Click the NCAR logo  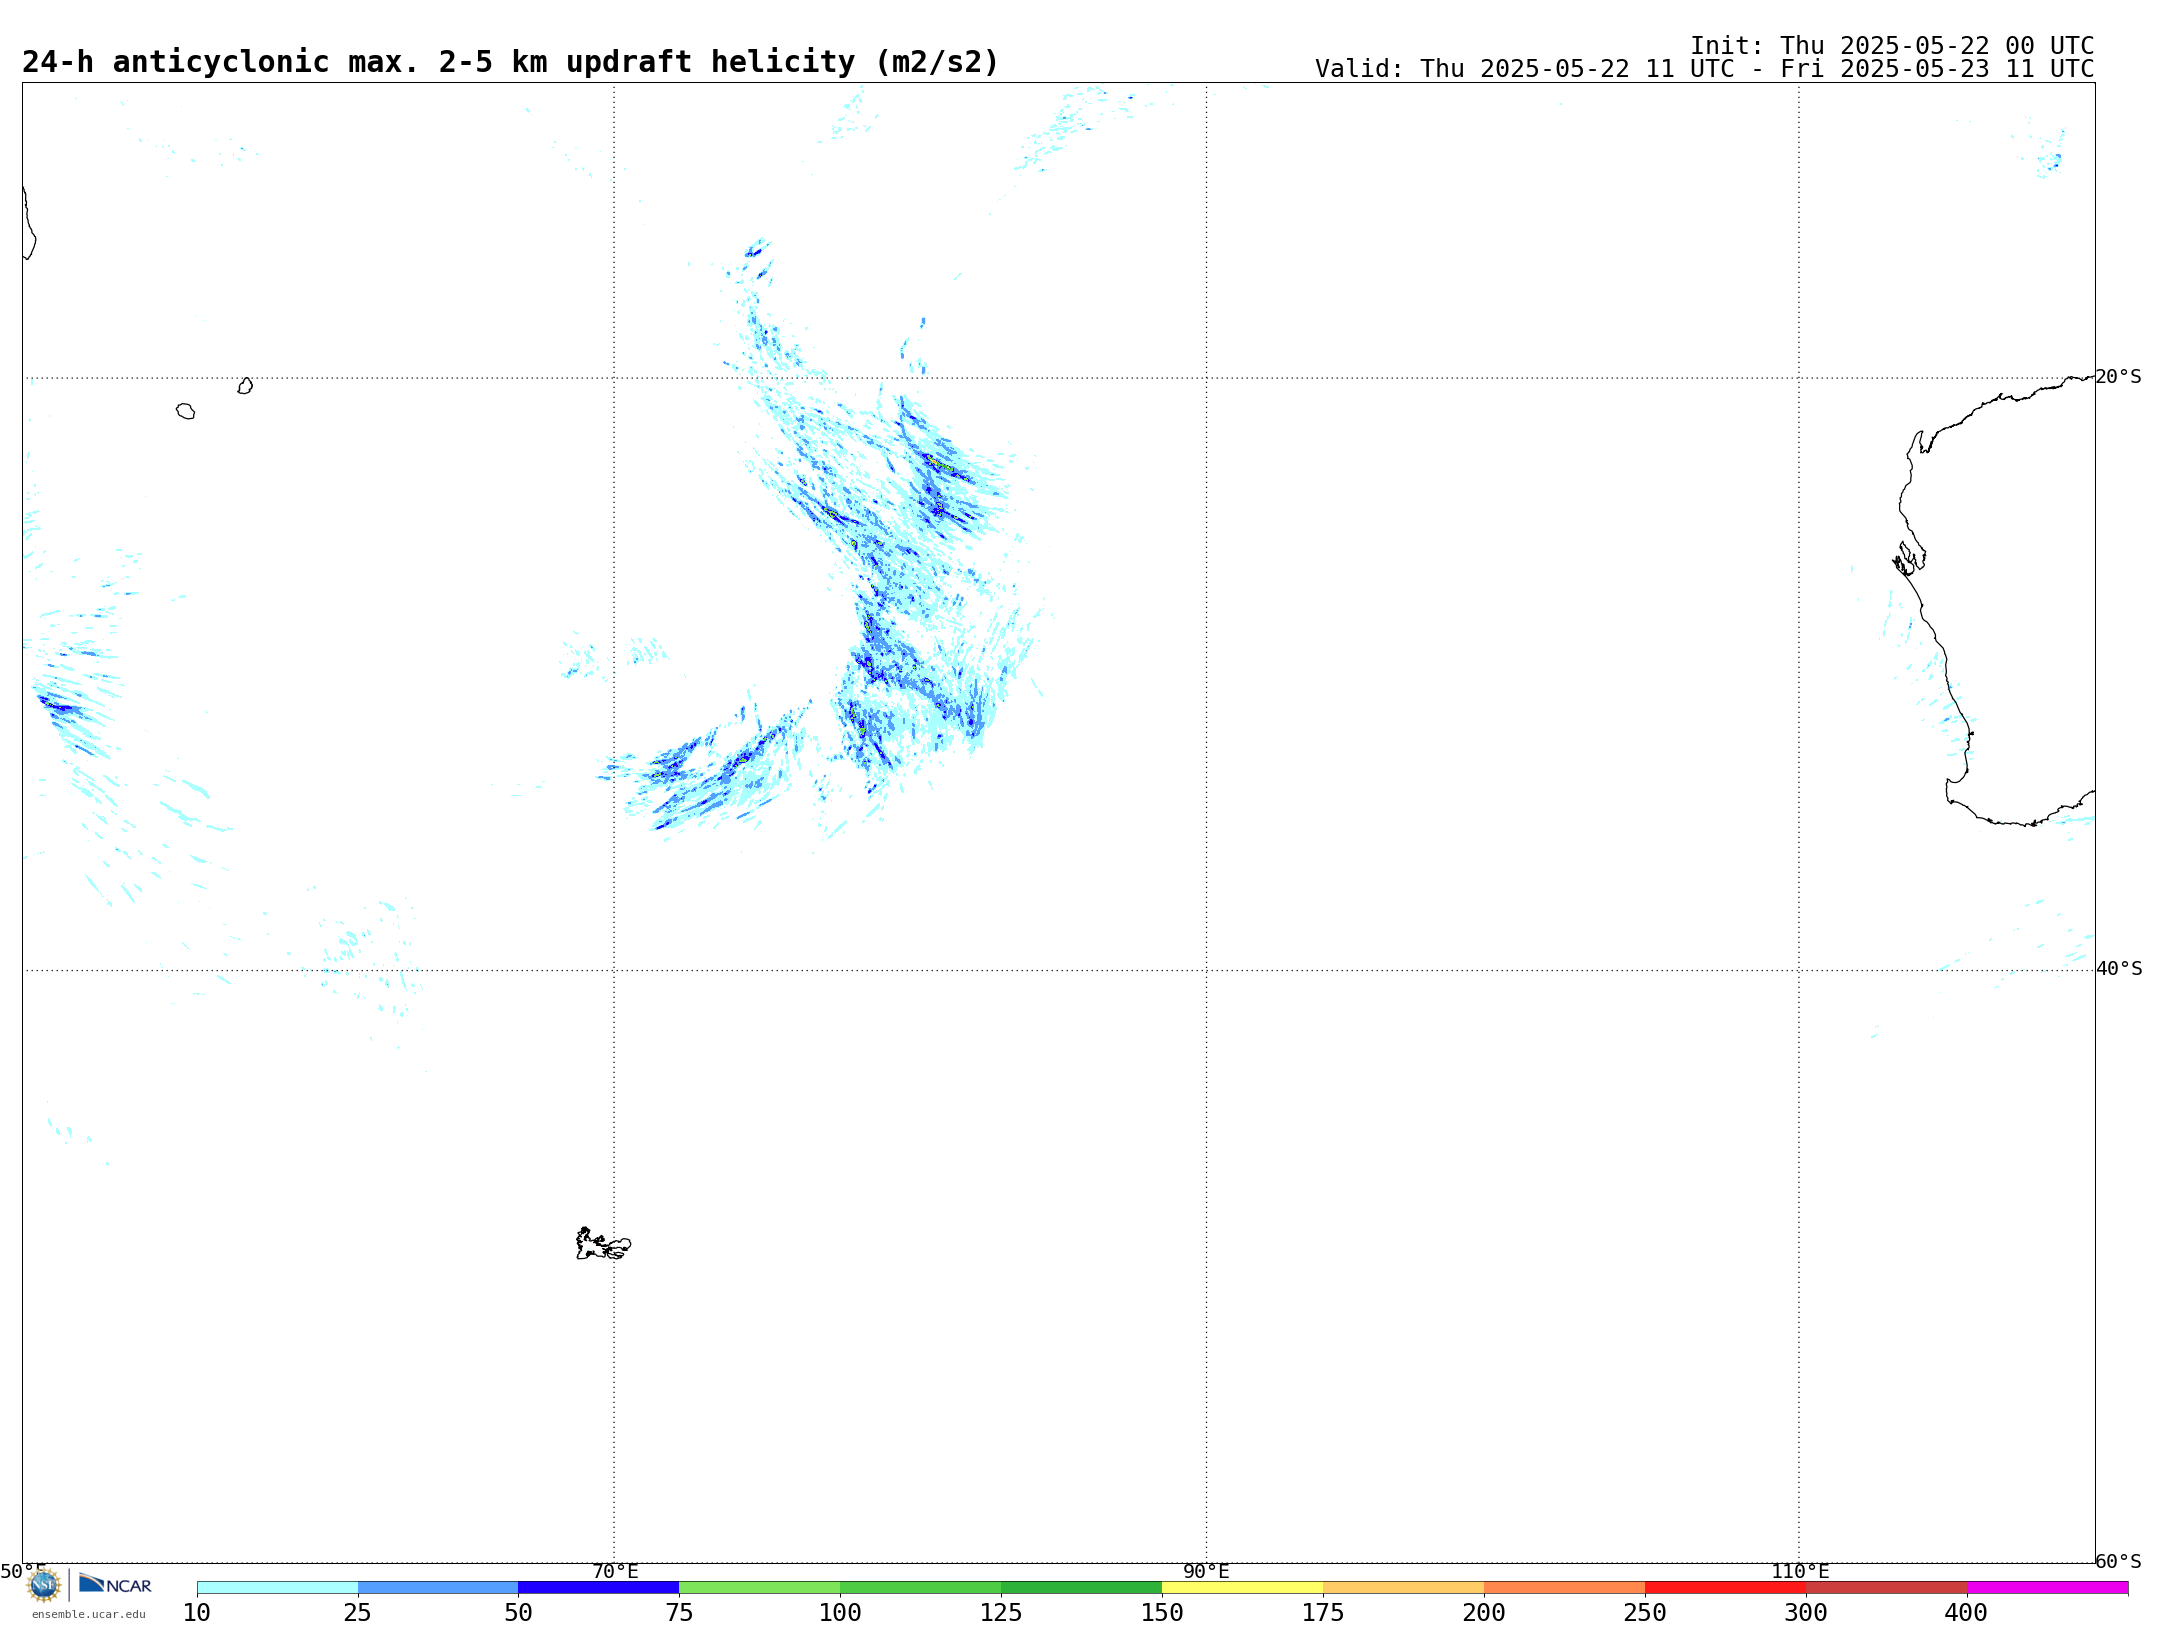[115, 1584]
